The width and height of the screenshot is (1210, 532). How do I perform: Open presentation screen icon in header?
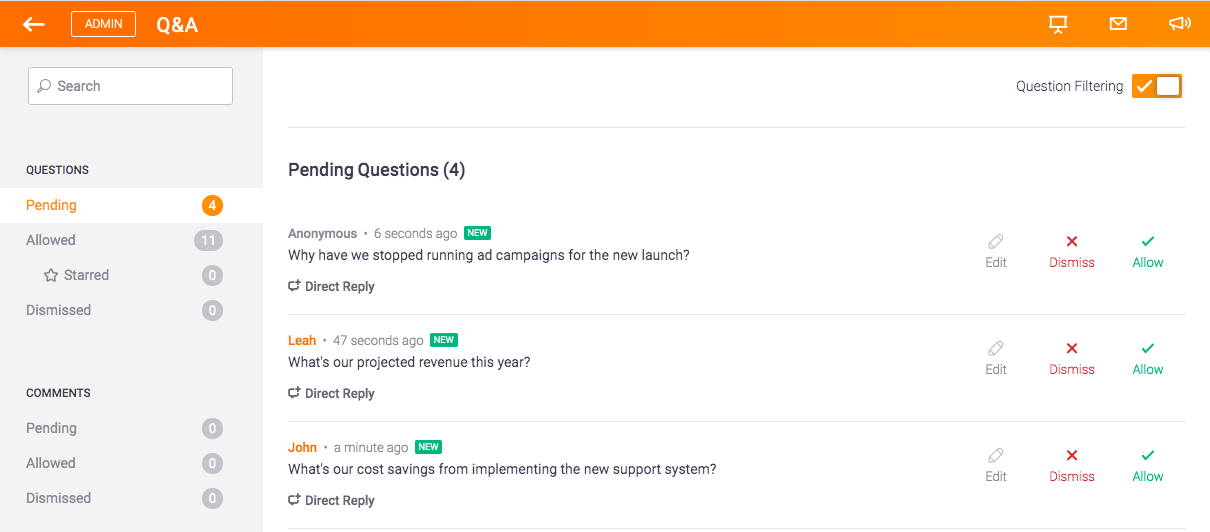[x=1058, y=24]
